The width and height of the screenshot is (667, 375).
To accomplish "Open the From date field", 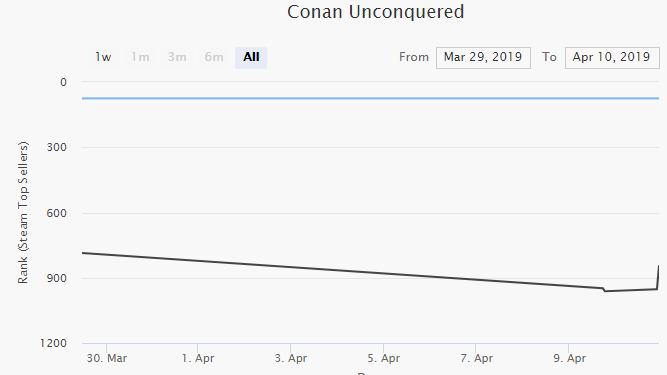I will pyautogui.click(x=483, y=57).
